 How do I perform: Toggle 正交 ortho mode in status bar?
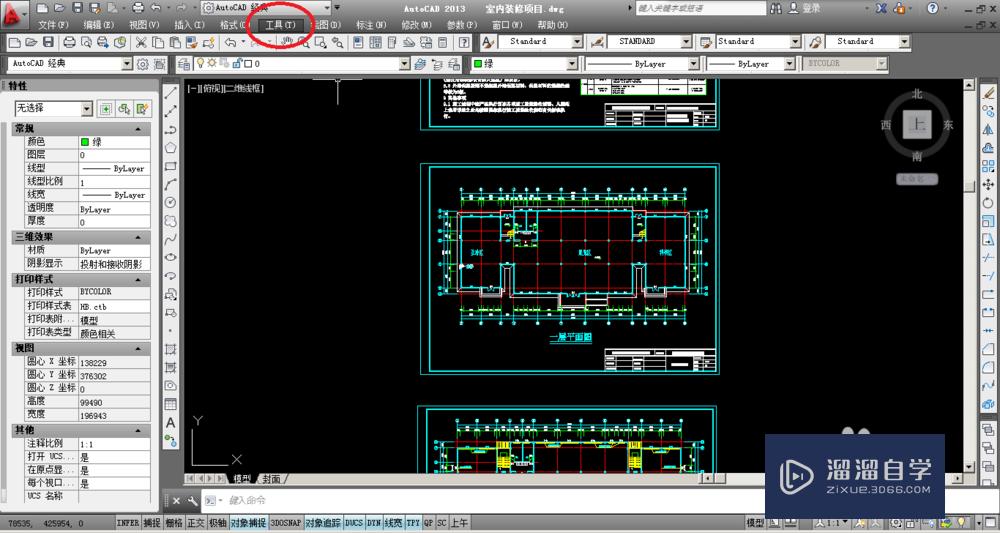point(195,523)
